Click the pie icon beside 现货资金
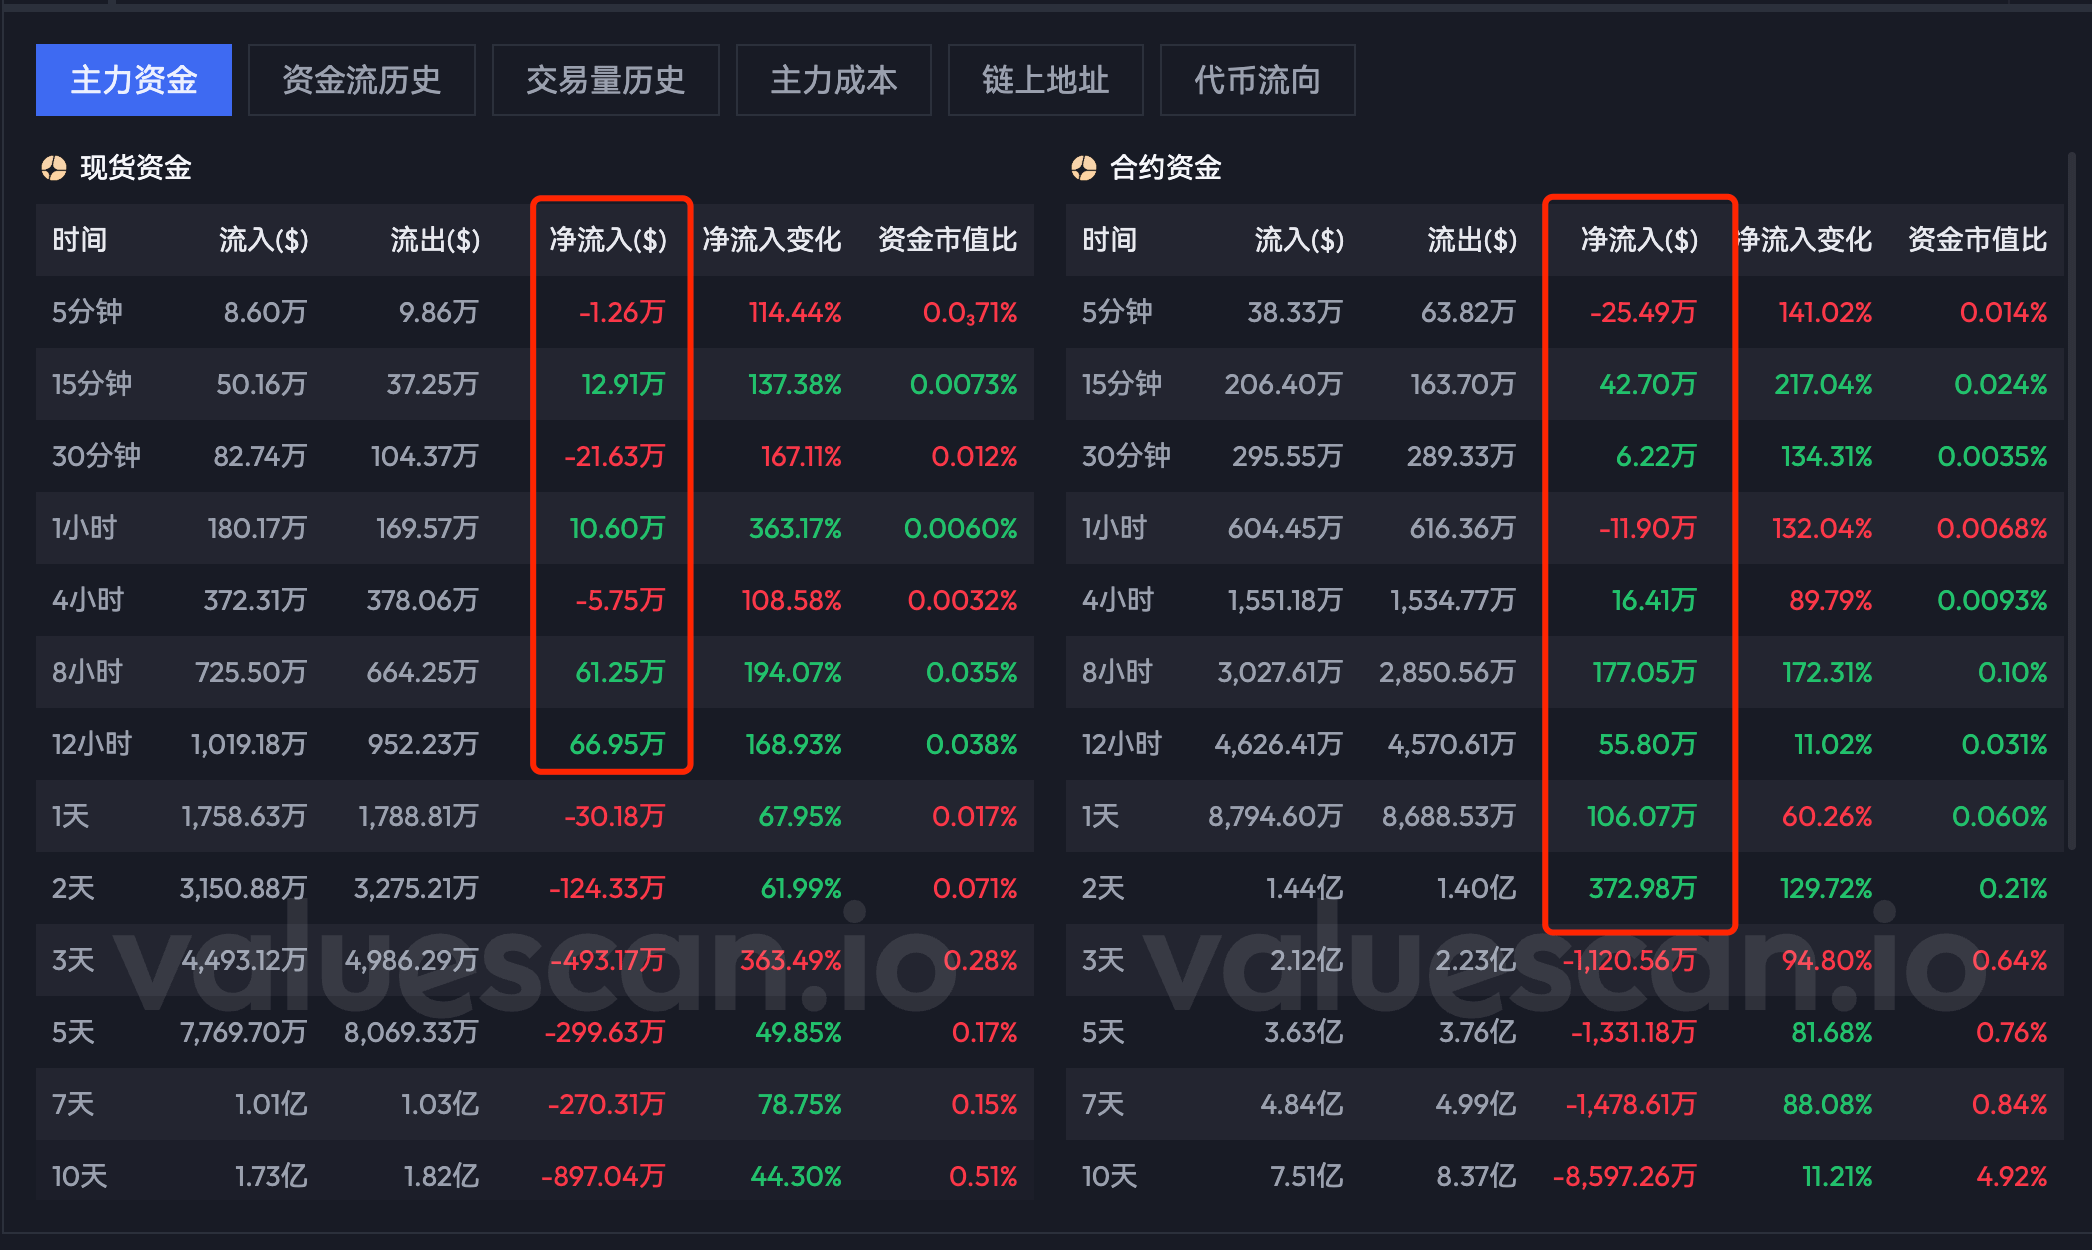Viewport: 2092px width, 1250px height. point(53,168)
